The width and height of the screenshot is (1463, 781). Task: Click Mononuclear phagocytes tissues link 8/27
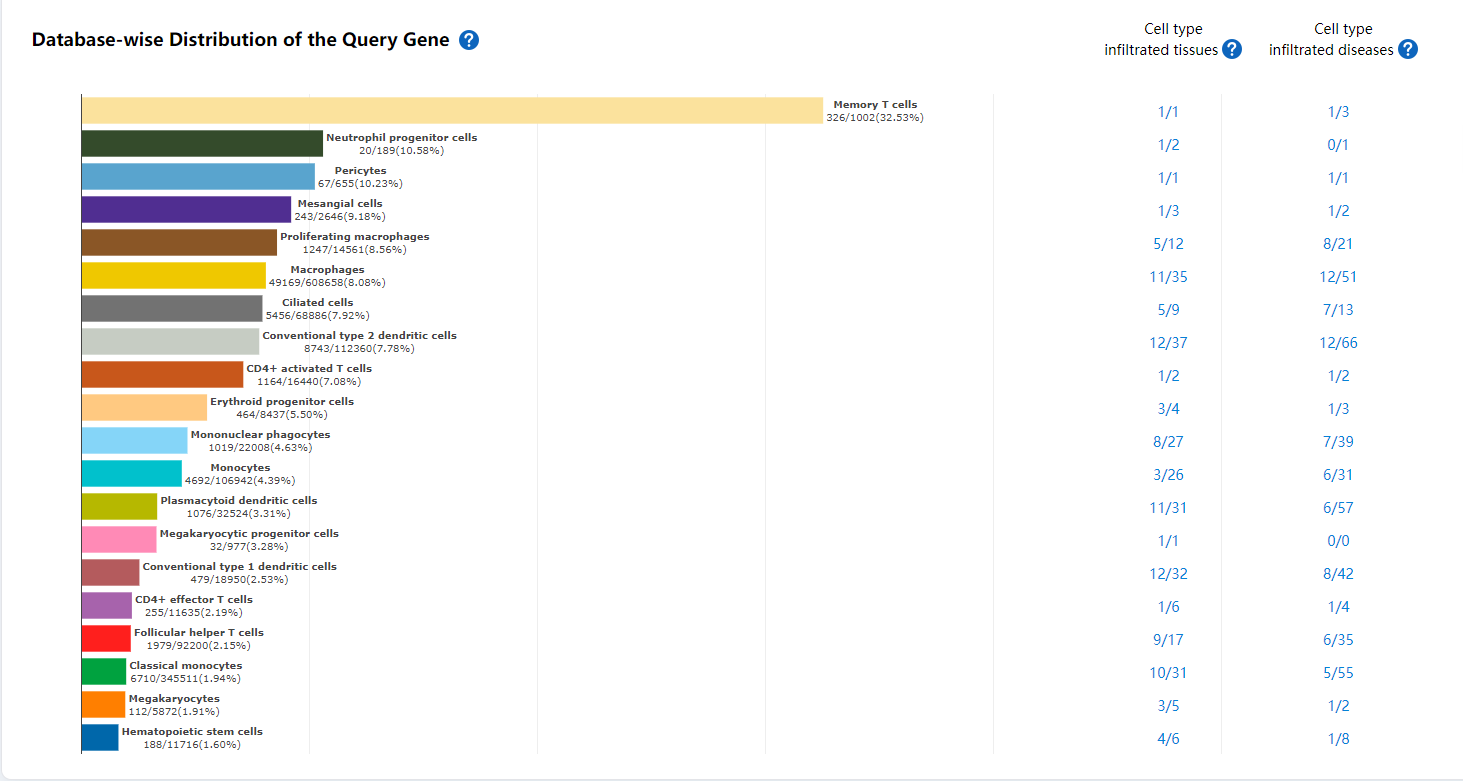click(x=1168, y=442)
